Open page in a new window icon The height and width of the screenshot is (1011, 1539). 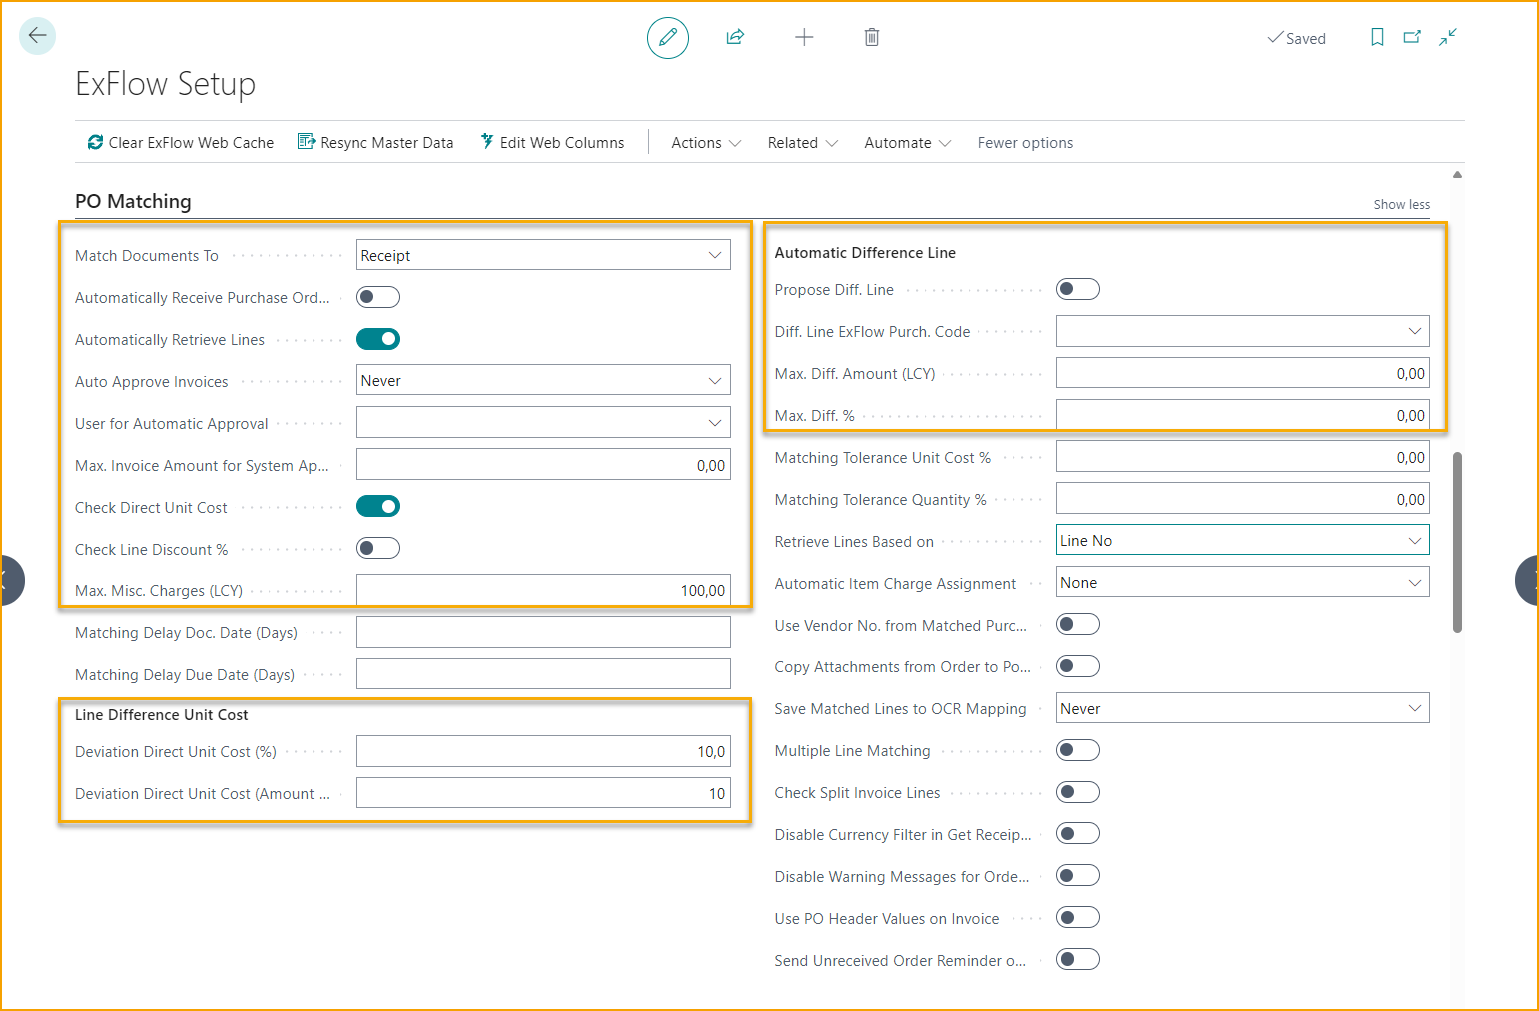pos(1412,37)
